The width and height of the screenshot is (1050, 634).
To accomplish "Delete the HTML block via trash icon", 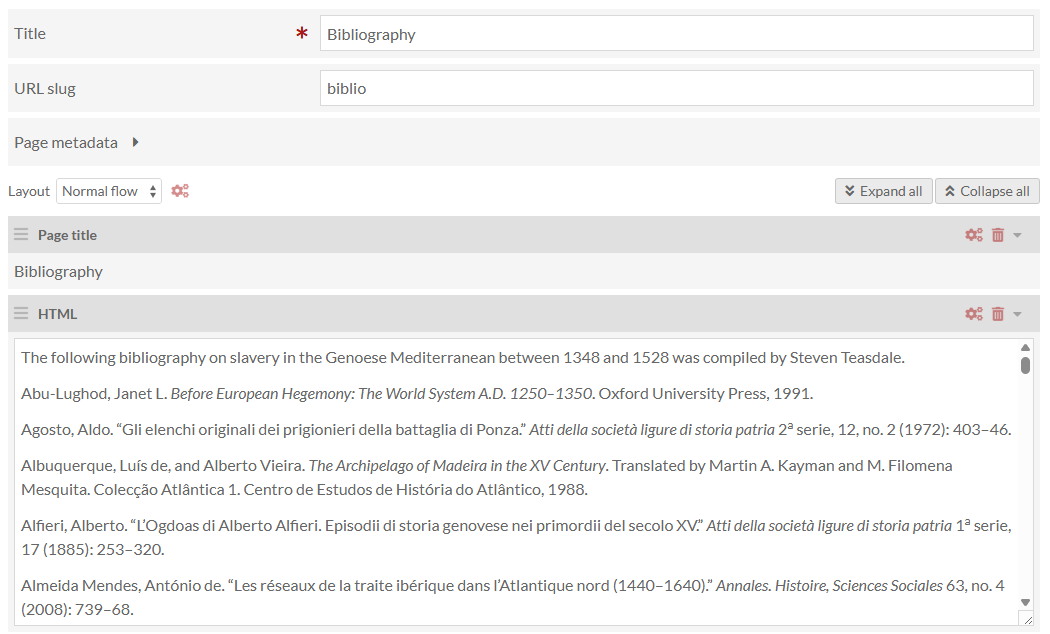I will point(997,314).
